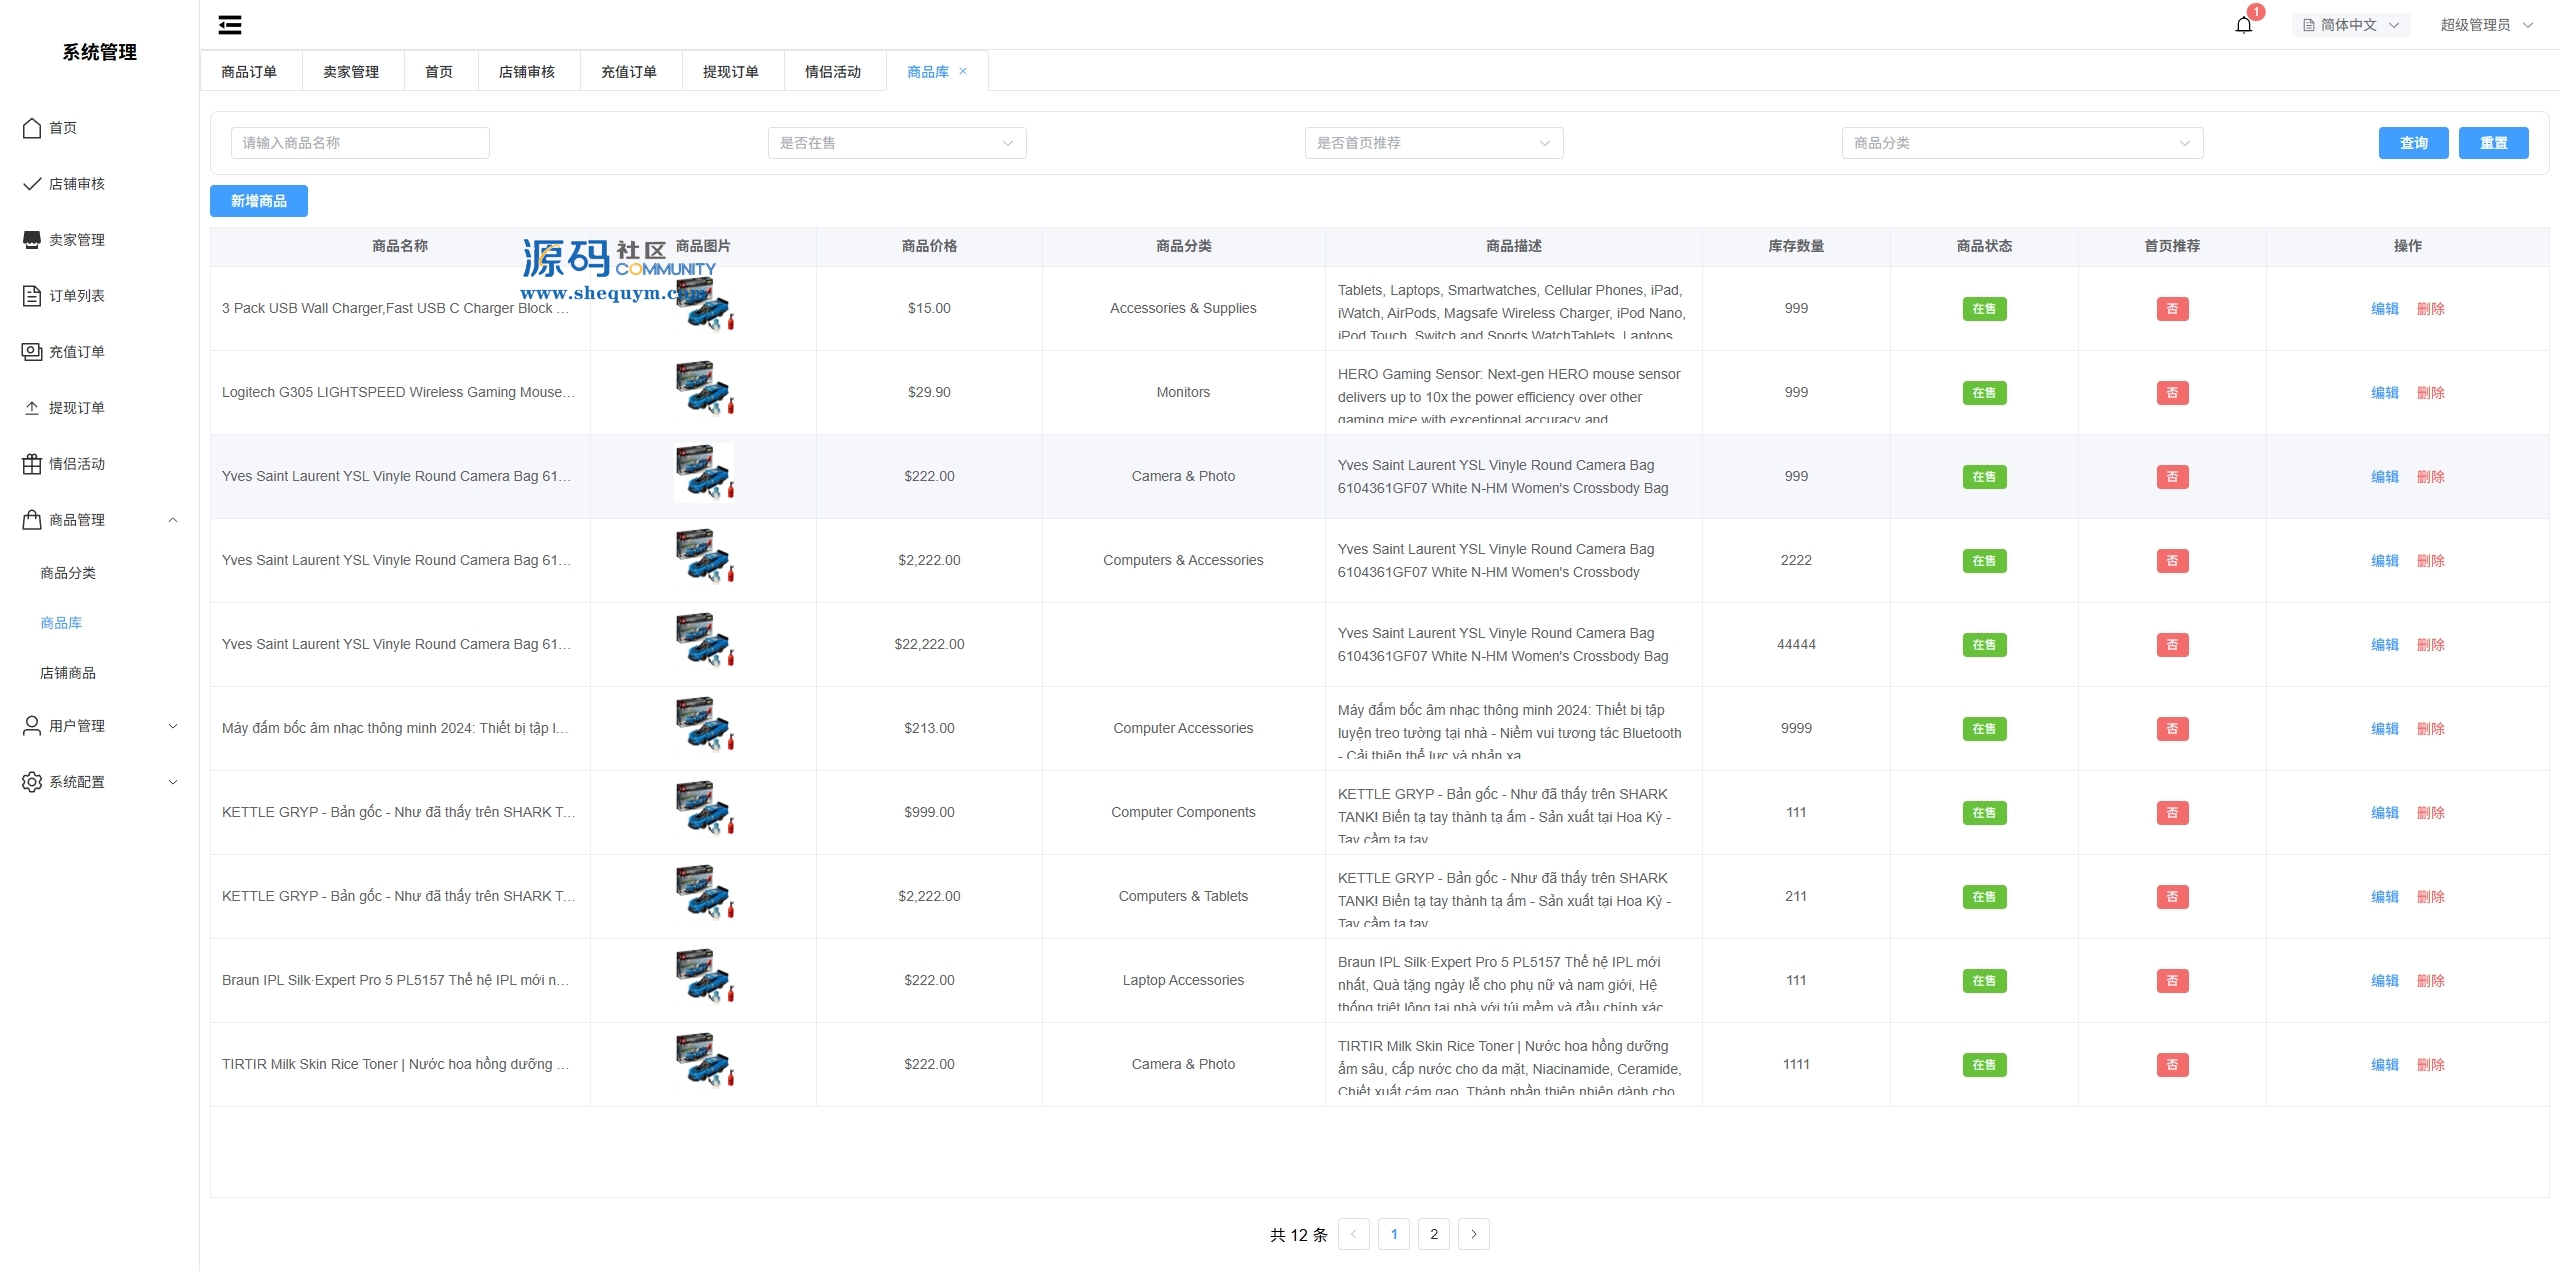Open the notification bell
2560x1271 pixels.
pyautogui.click(x=2243, y=25)
